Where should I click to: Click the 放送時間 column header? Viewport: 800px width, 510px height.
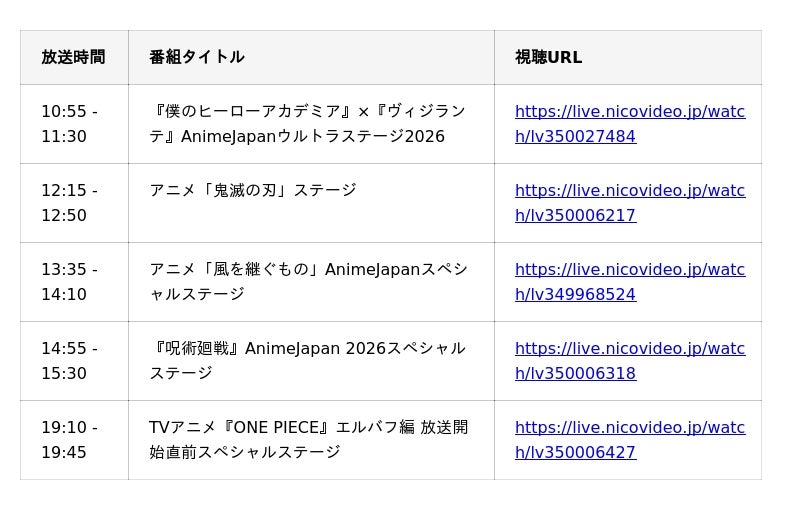click(x=73, y=57)
